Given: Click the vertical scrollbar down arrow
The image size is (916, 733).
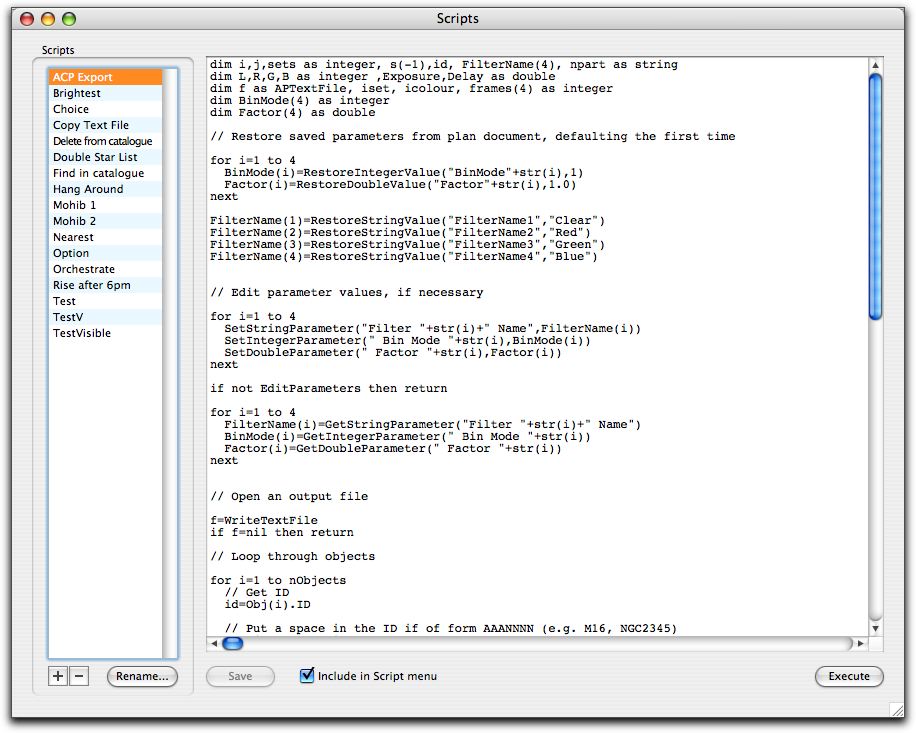Looking at the screenshot, I should (x=876, y=627).
